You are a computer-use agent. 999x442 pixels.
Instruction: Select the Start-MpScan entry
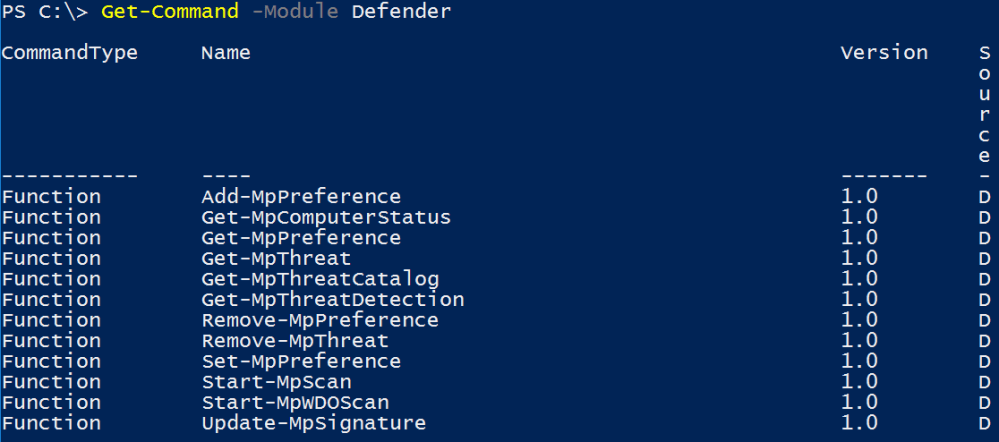(276, 382)
